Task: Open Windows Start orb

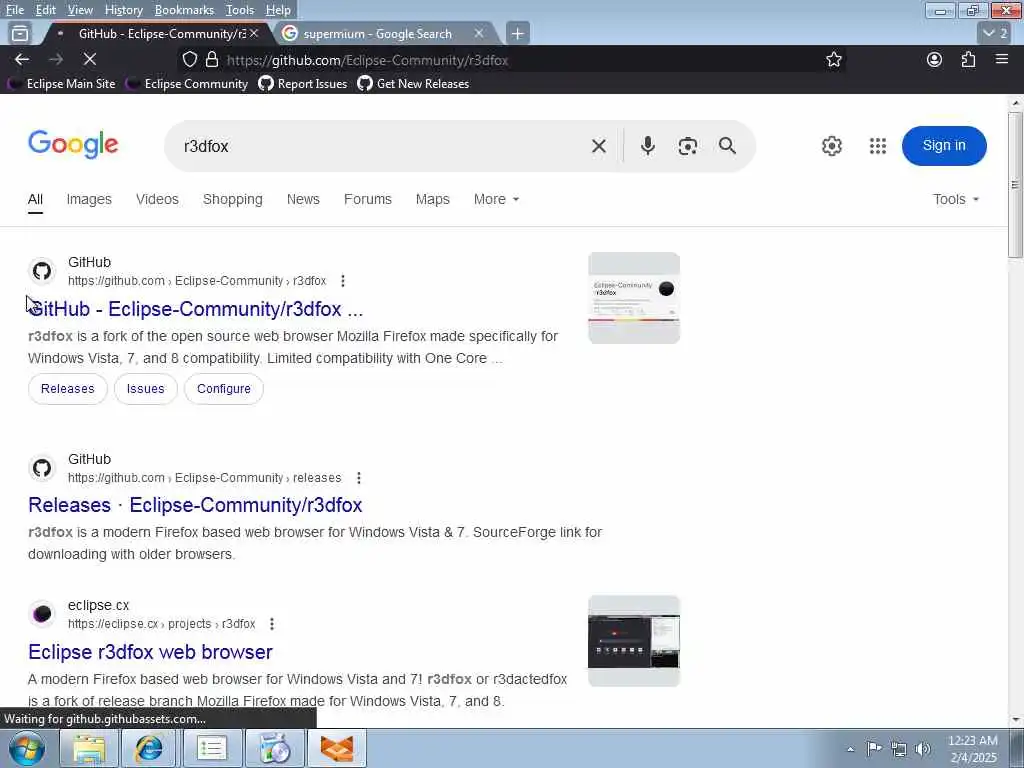Action: (x=27, y=748)
